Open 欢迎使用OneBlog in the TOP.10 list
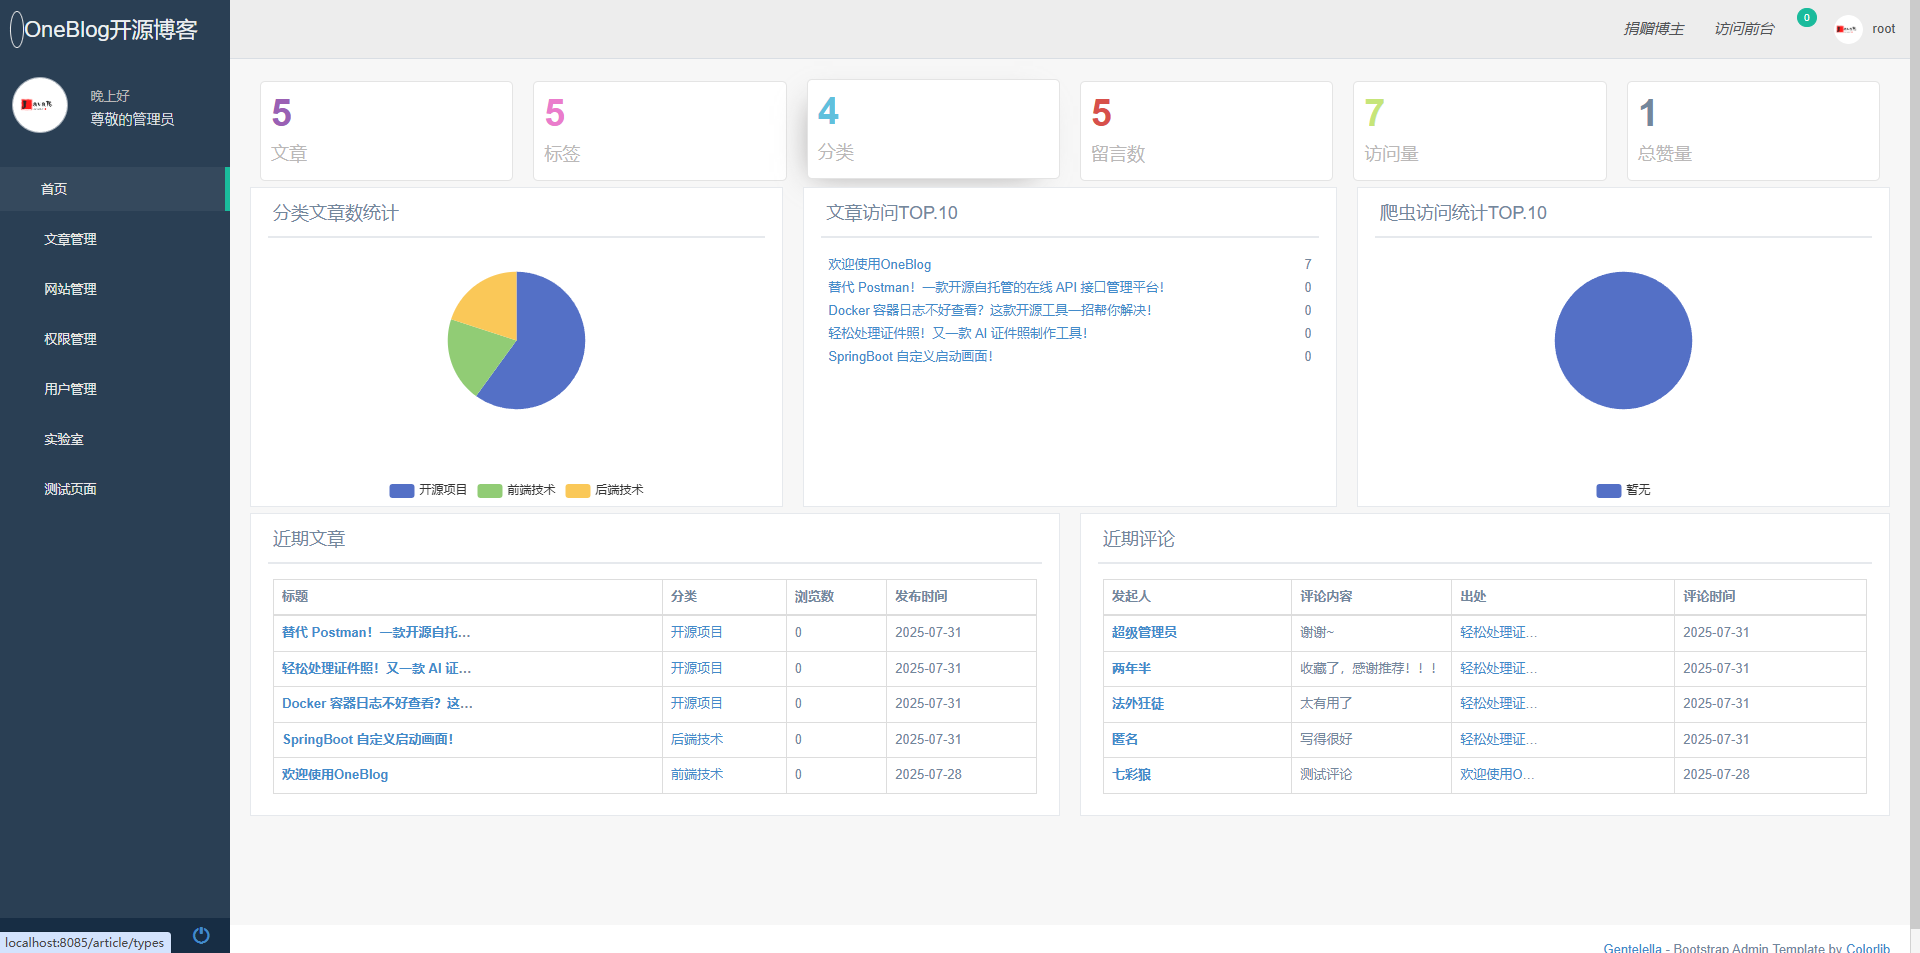The width and height of the screenshot is (1920, 953). tap(879, 264)
